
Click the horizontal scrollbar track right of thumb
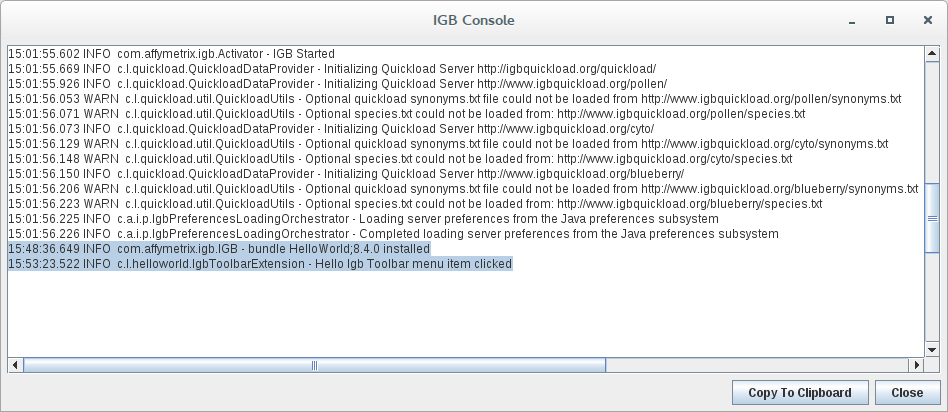click(x=758, y=365)
